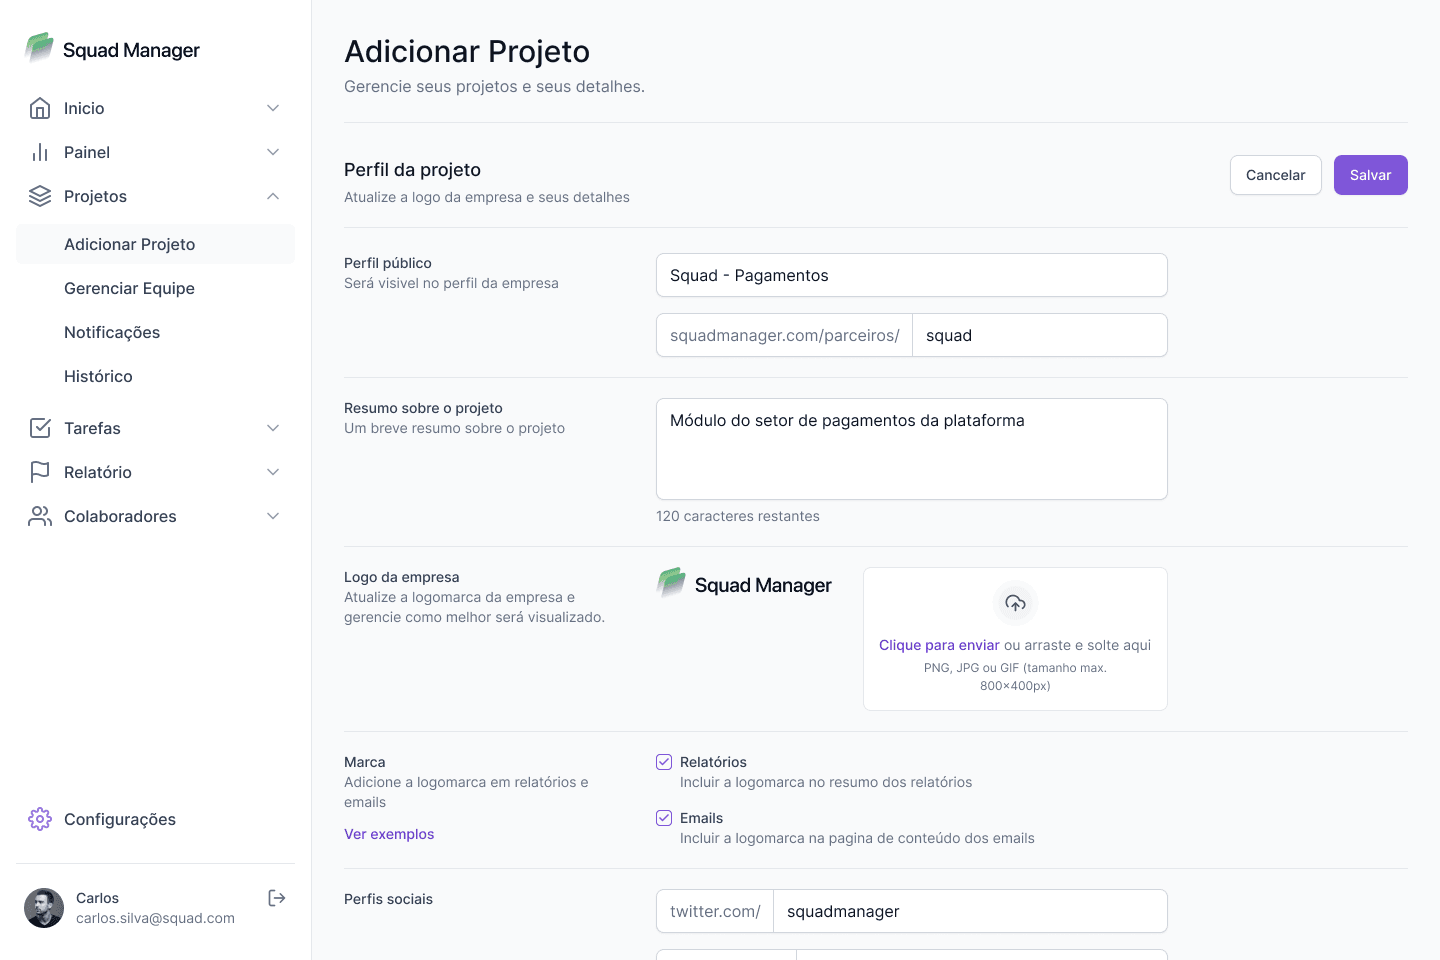Click the logout icon beside Carlos
This screenshot has width=1440, height=960.
(277, 898)
